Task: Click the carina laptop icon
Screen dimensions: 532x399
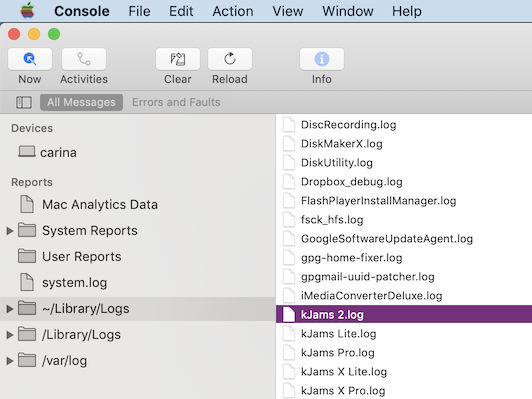Action: coord(26,152)
